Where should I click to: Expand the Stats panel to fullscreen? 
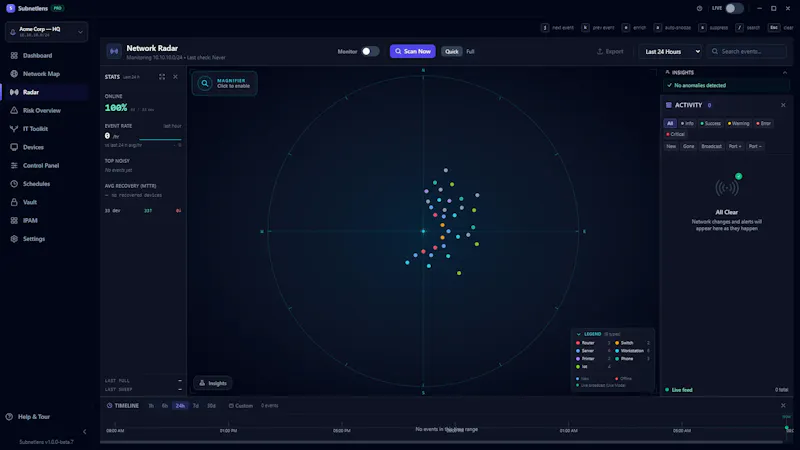[x=162, y=77]
